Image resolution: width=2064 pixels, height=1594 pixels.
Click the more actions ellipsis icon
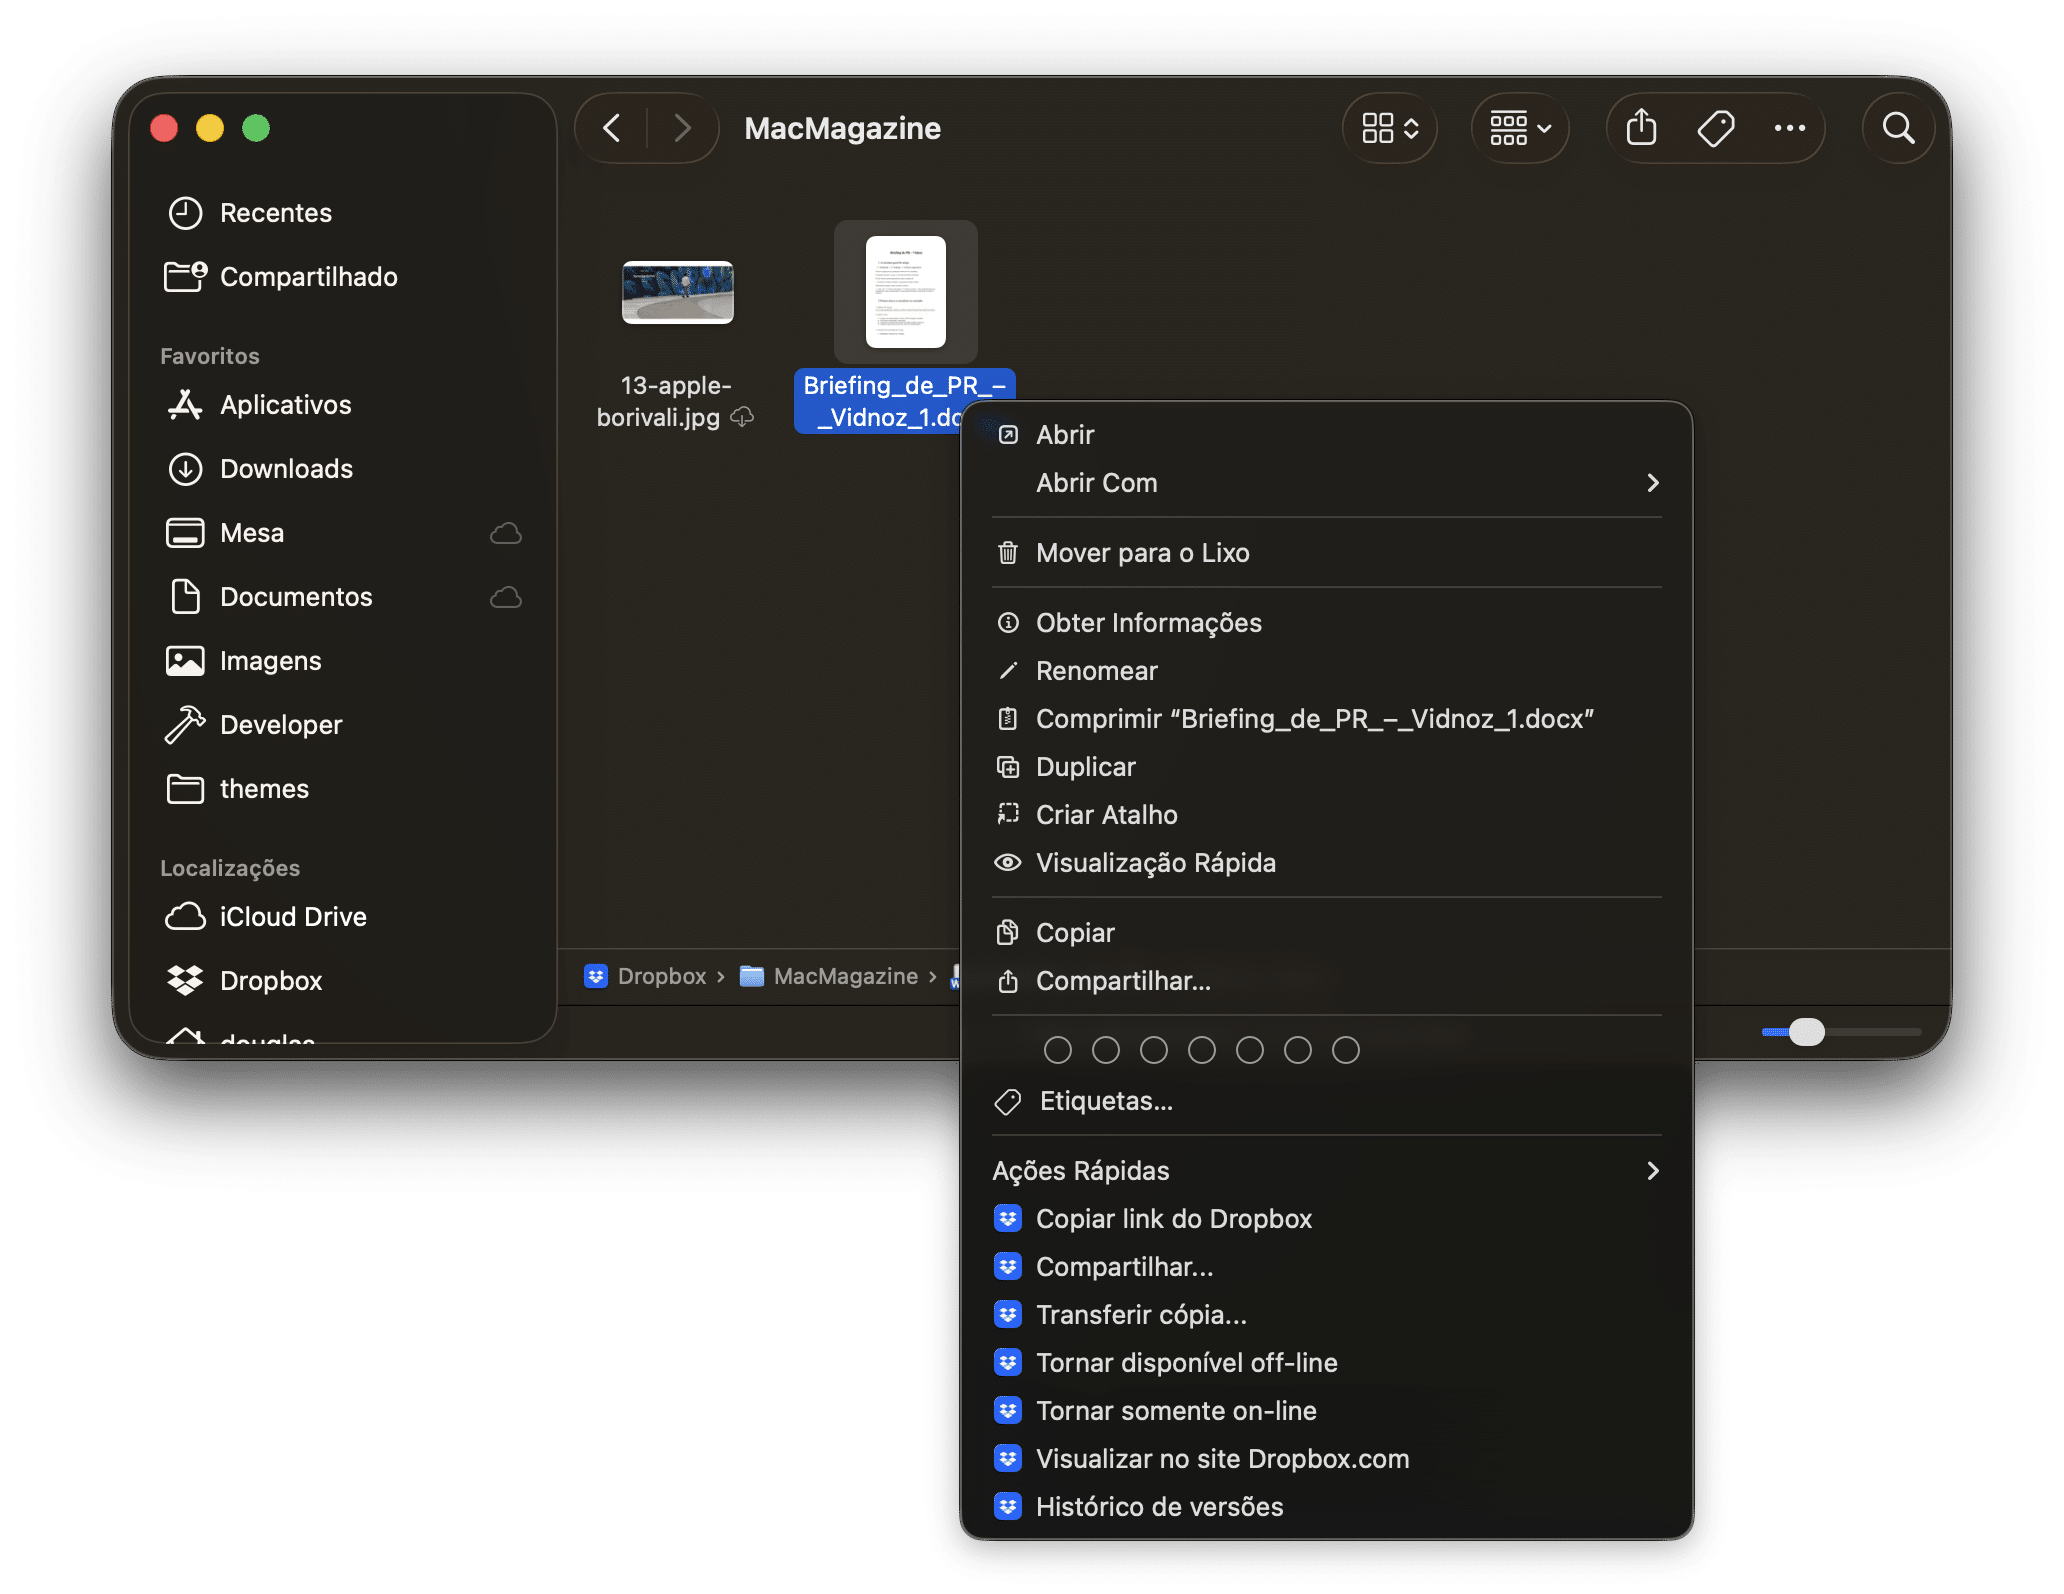coord(1789,128)
